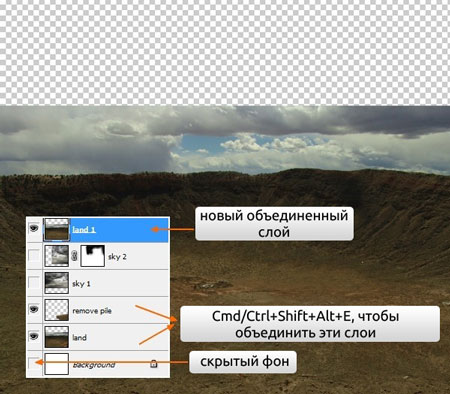Show the sky 2 layer visibility box
450x394 pixels.
point(34,256)
